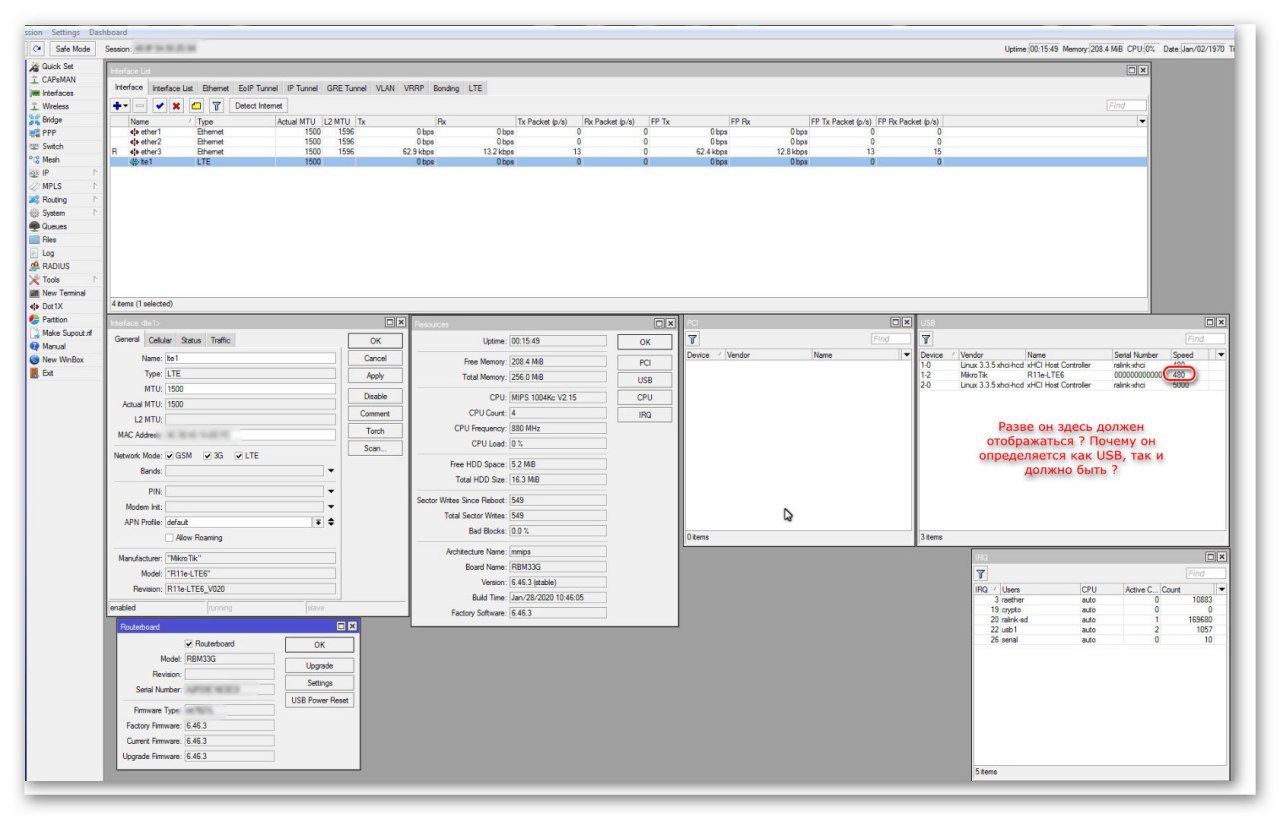This screenshot has width=1280, height=819.
Task: Open the Wireless menu item
Action: coord(55,106)
